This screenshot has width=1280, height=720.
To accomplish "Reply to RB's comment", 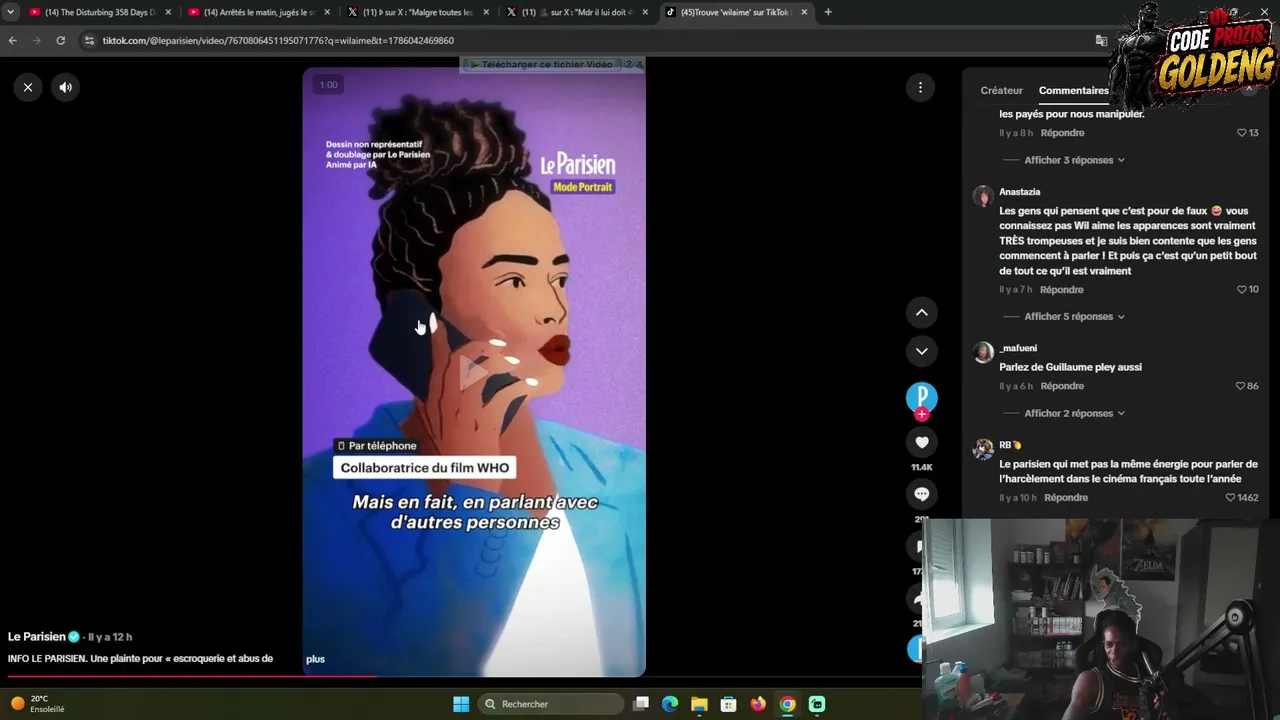I will point(1066,498).
